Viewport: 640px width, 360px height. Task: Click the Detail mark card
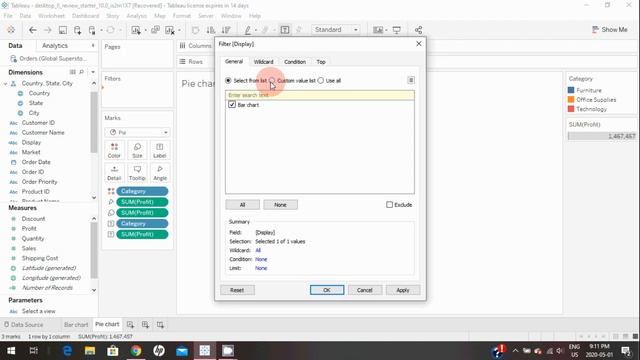pos(114,173)
